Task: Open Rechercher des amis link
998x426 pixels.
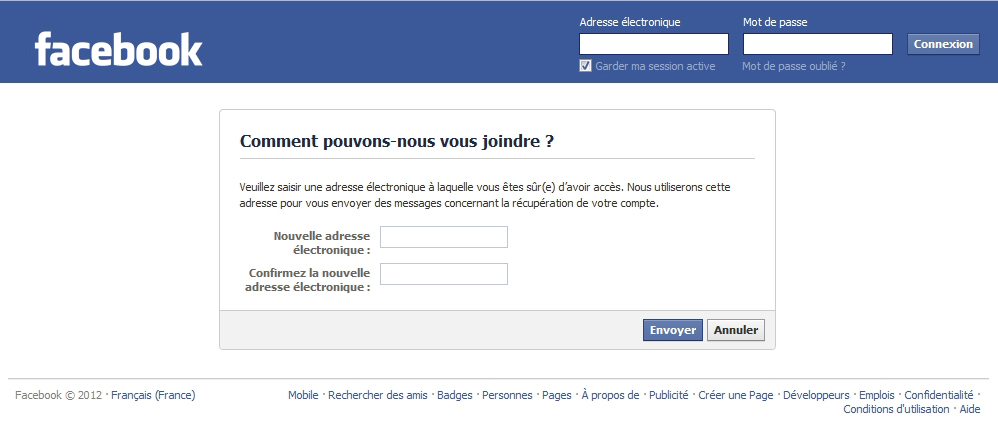Action: (x=378, y=395)
